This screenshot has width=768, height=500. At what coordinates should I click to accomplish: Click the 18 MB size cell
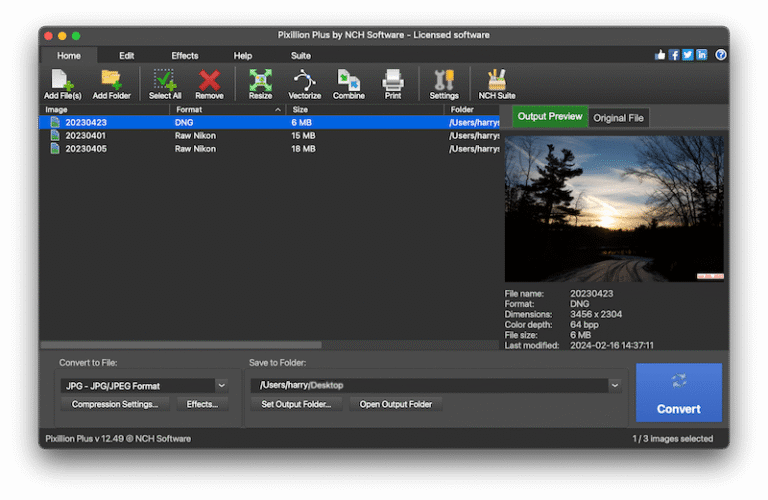point(303,149)
